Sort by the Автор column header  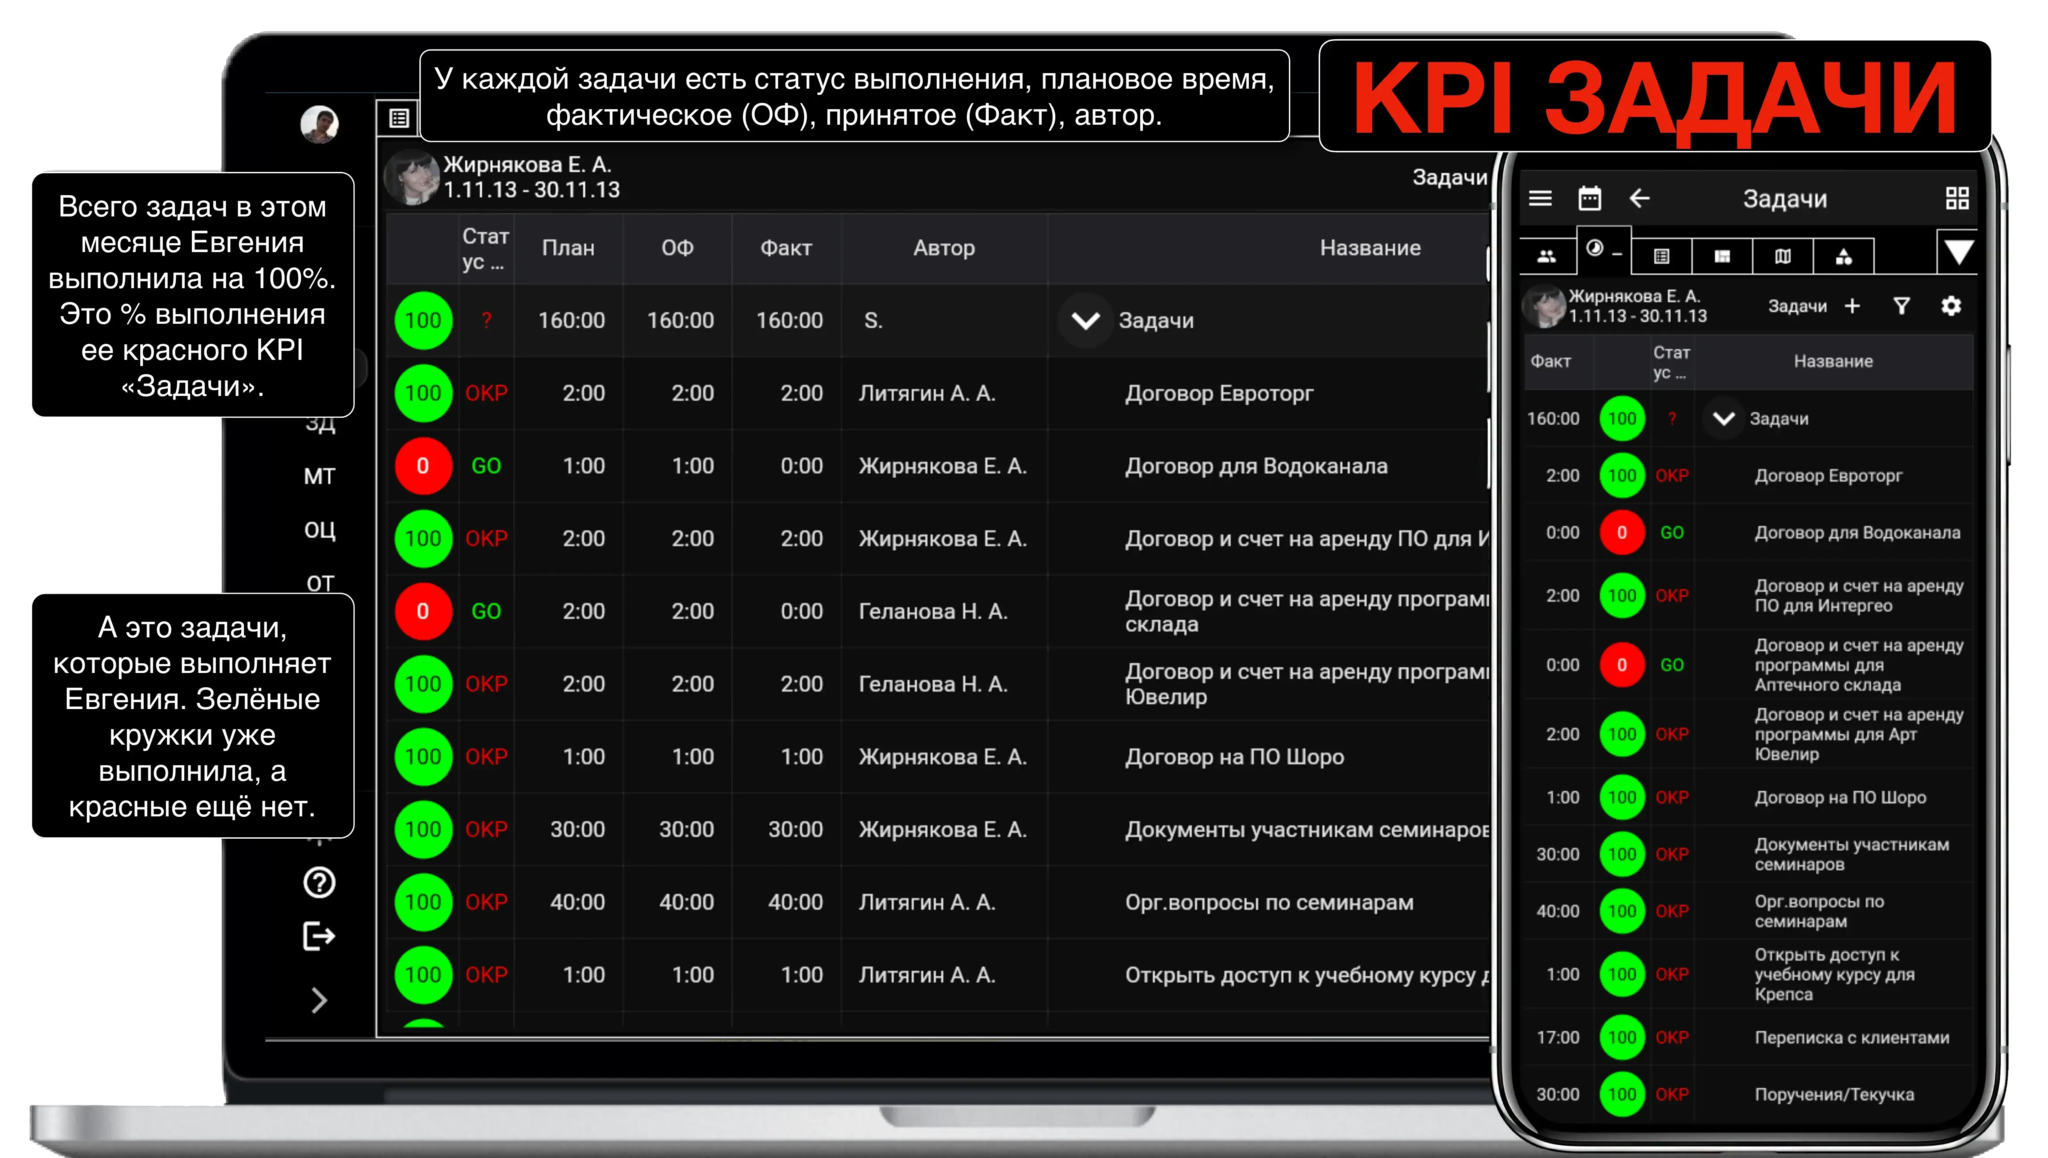[x=944, y=248]
